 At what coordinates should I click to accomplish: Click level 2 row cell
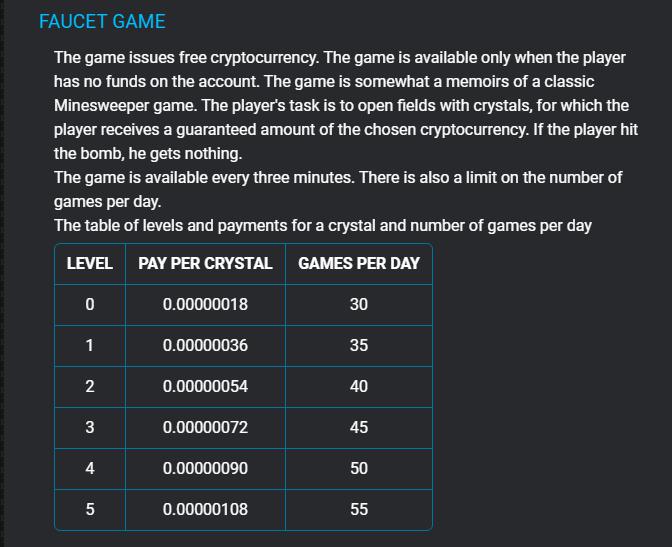point(90,387)
